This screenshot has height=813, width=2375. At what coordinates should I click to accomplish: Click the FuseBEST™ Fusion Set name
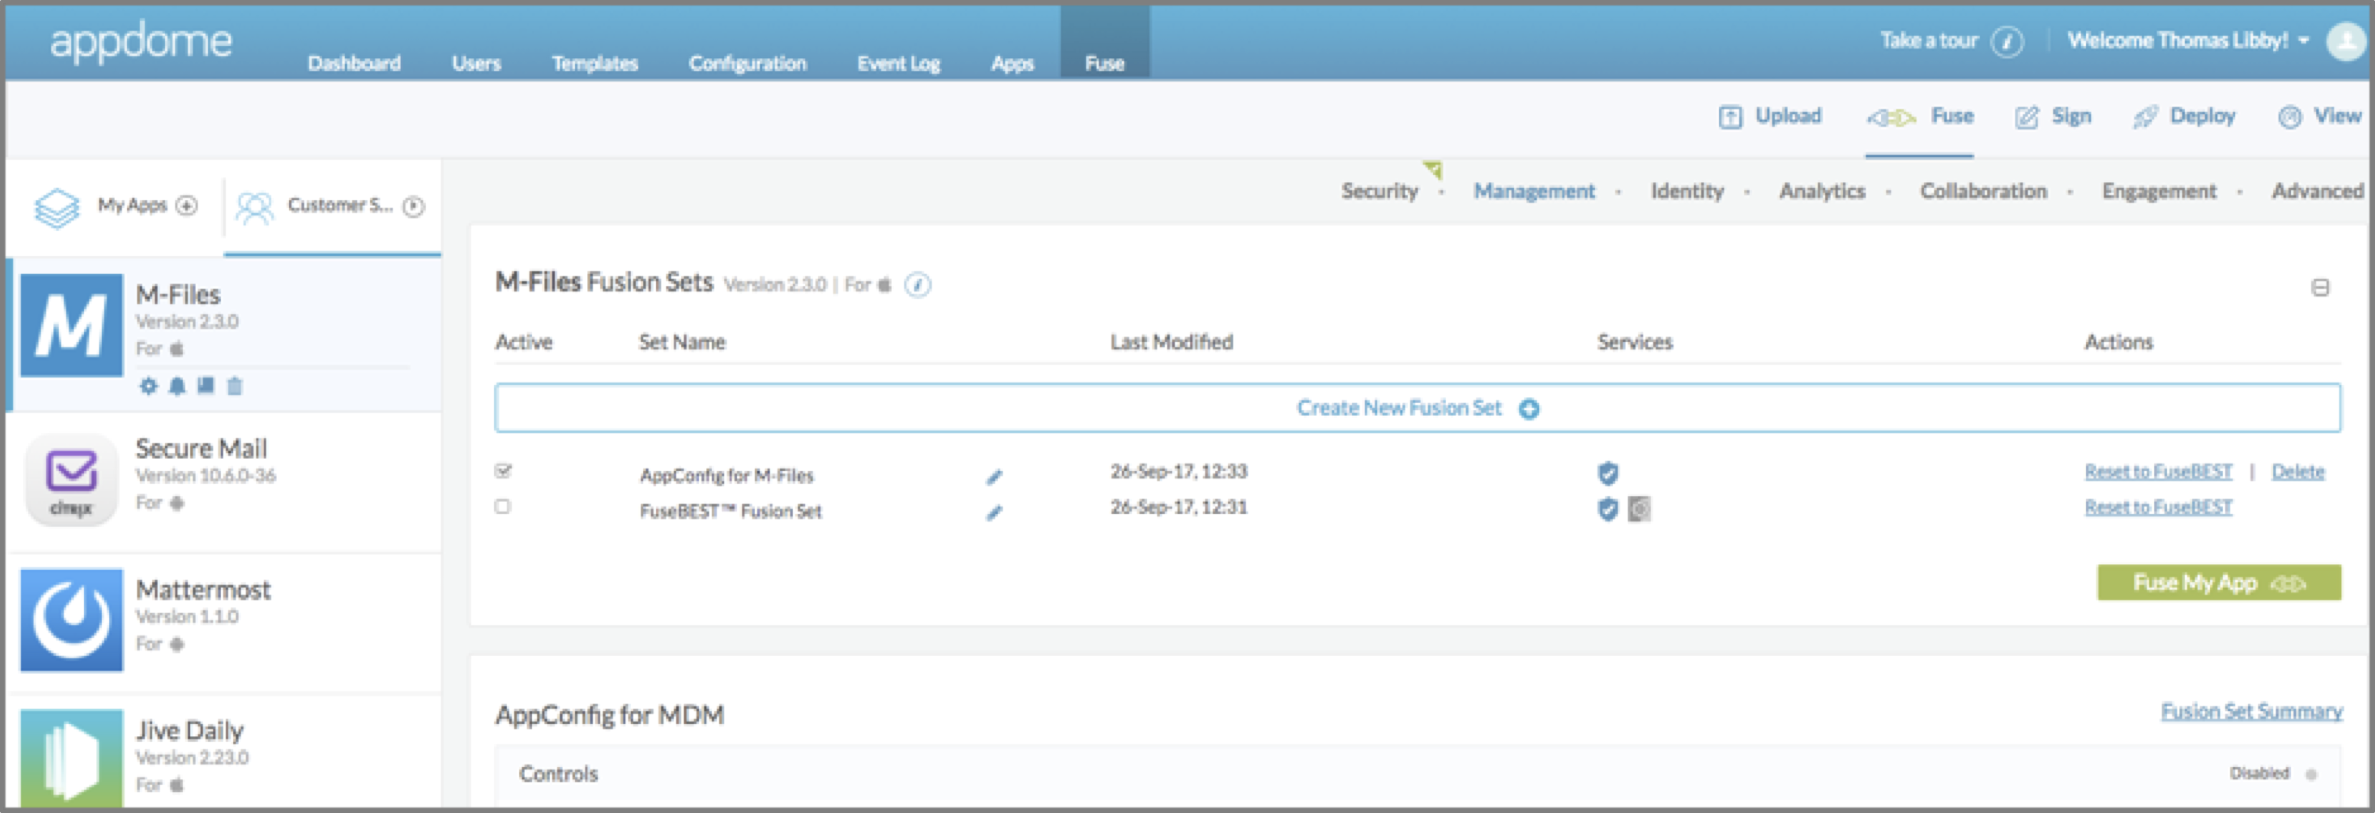[x=730, y=512]
